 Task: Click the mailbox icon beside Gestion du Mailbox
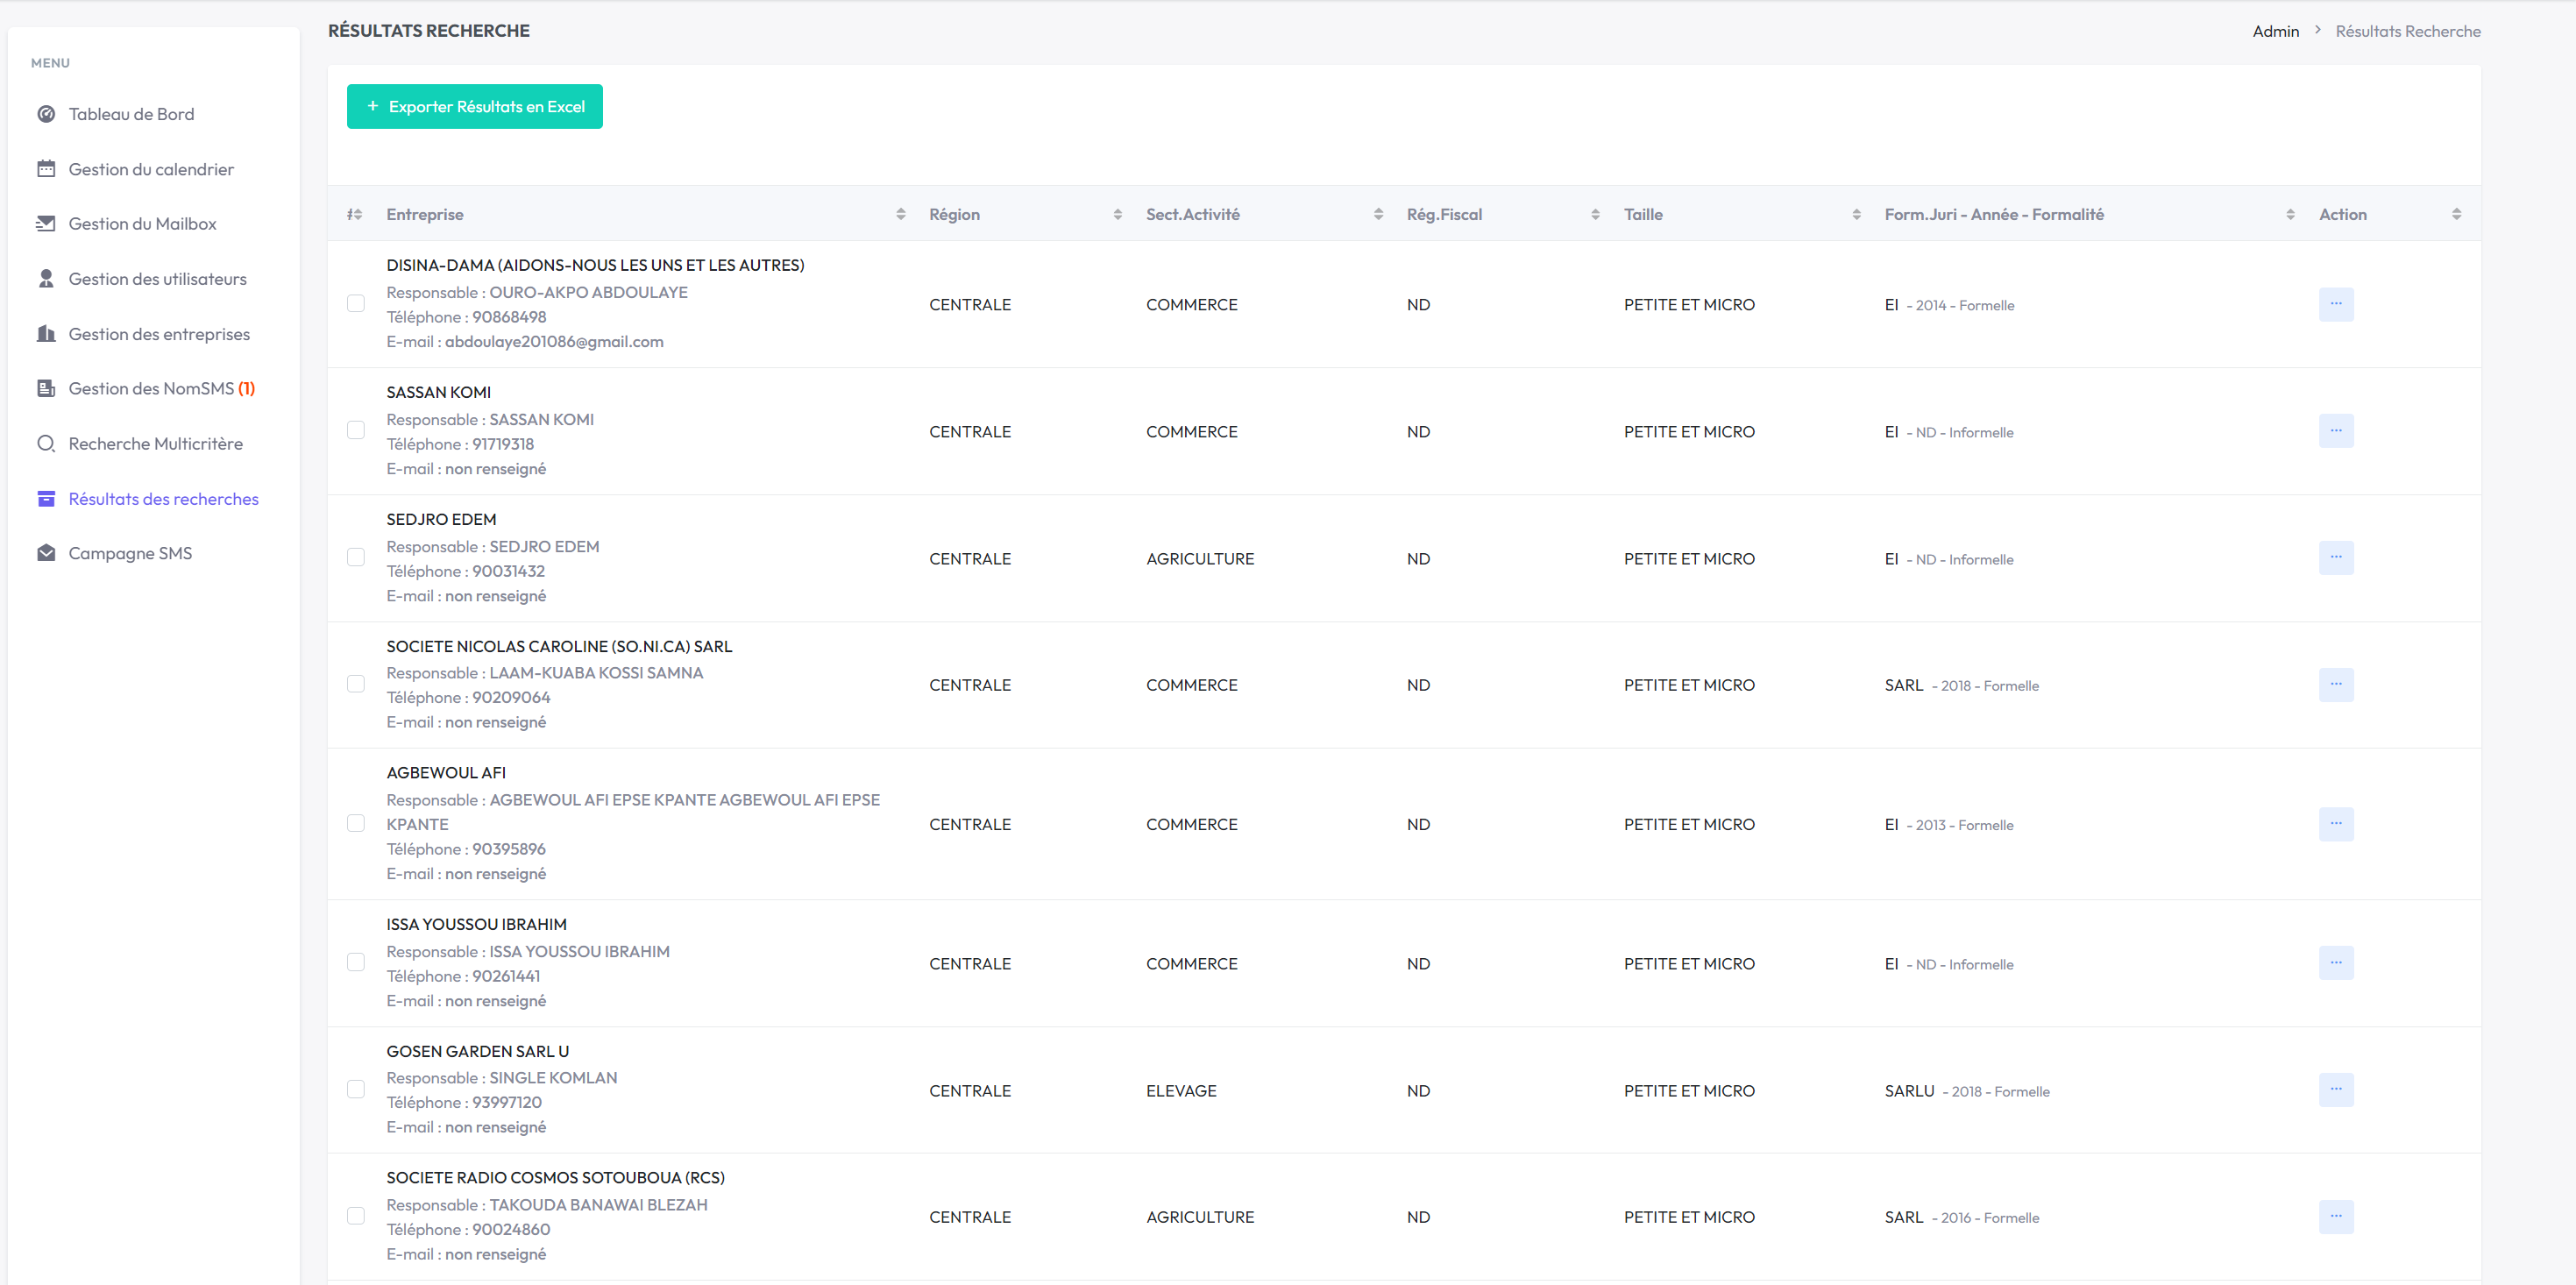click(46, 224)
